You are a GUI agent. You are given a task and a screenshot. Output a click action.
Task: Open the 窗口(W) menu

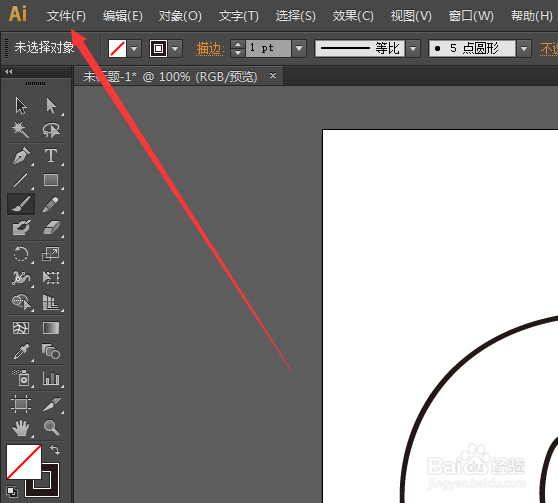(471, 16)
